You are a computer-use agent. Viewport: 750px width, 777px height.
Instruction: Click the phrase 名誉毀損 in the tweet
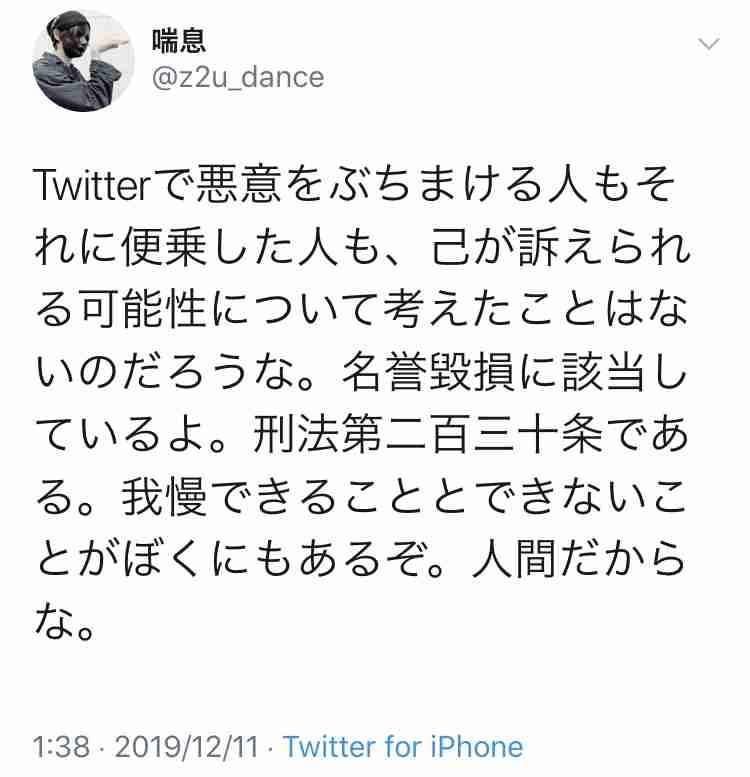point(429,372)
